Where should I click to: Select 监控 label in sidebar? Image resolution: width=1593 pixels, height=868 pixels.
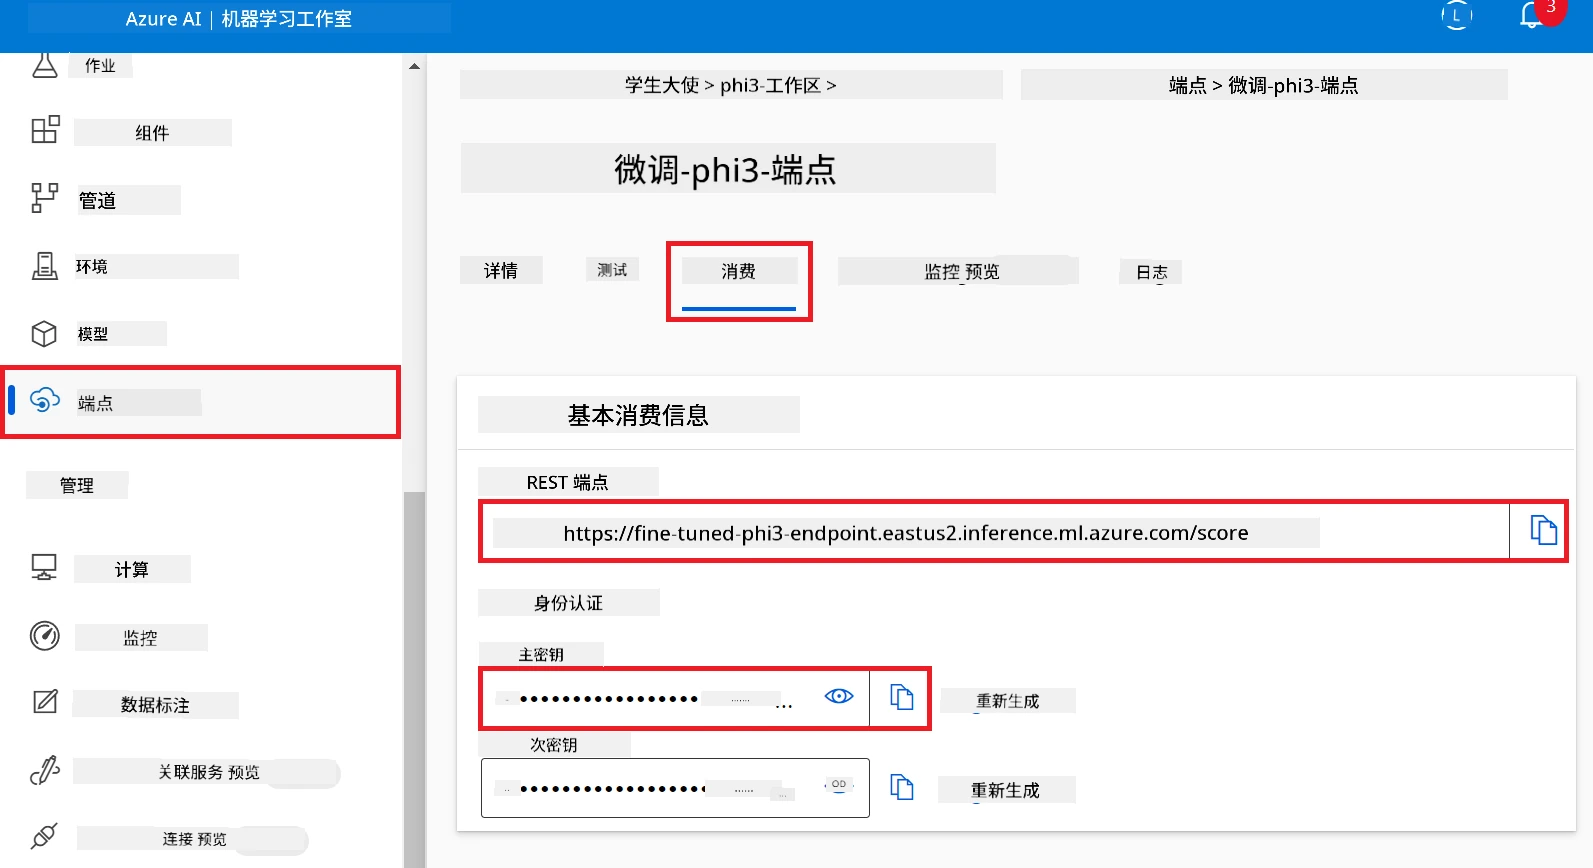(140, 638)
